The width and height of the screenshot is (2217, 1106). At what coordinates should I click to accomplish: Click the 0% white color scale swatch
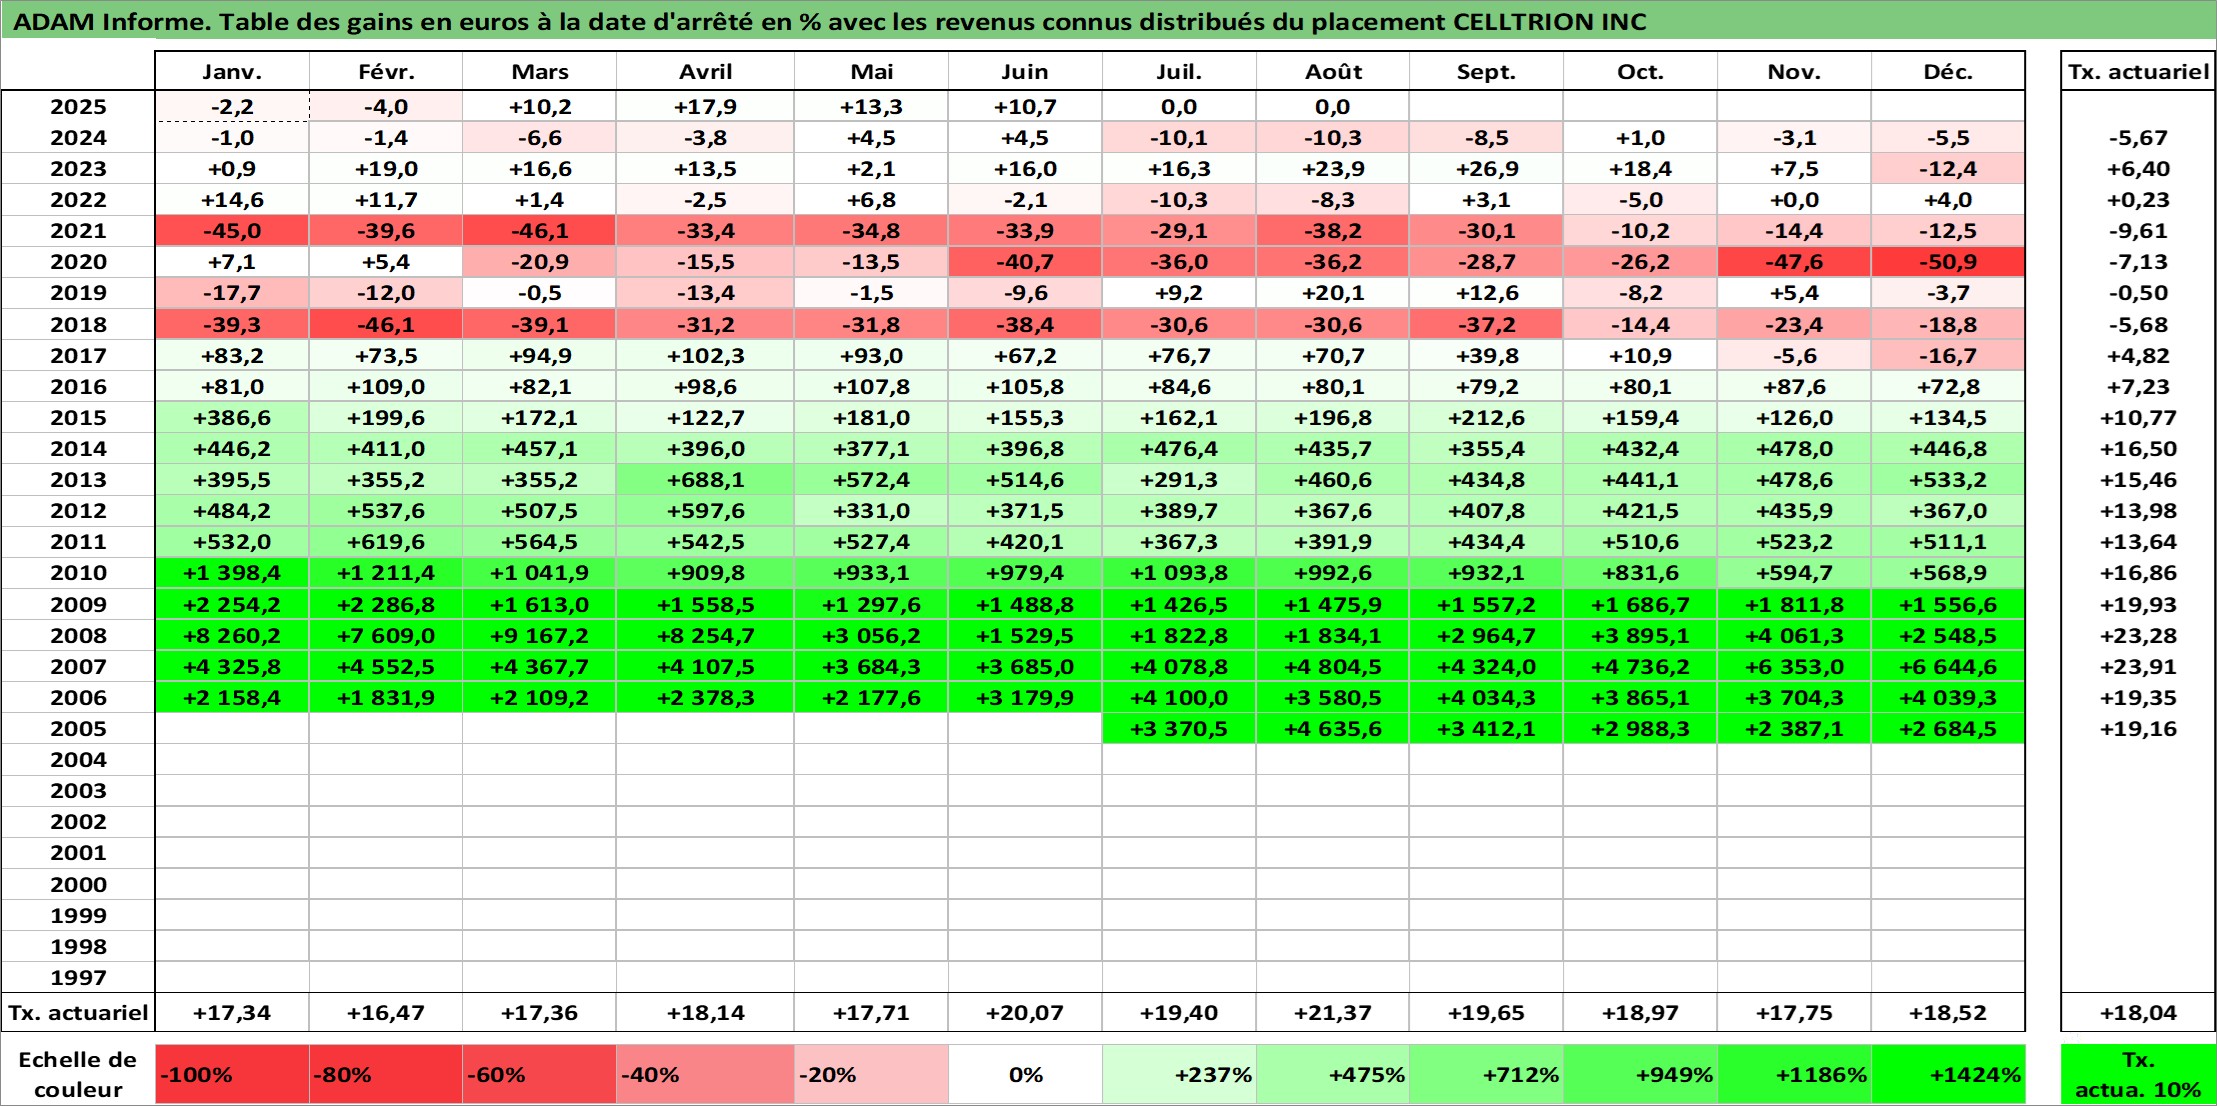pos(1025,1074)
